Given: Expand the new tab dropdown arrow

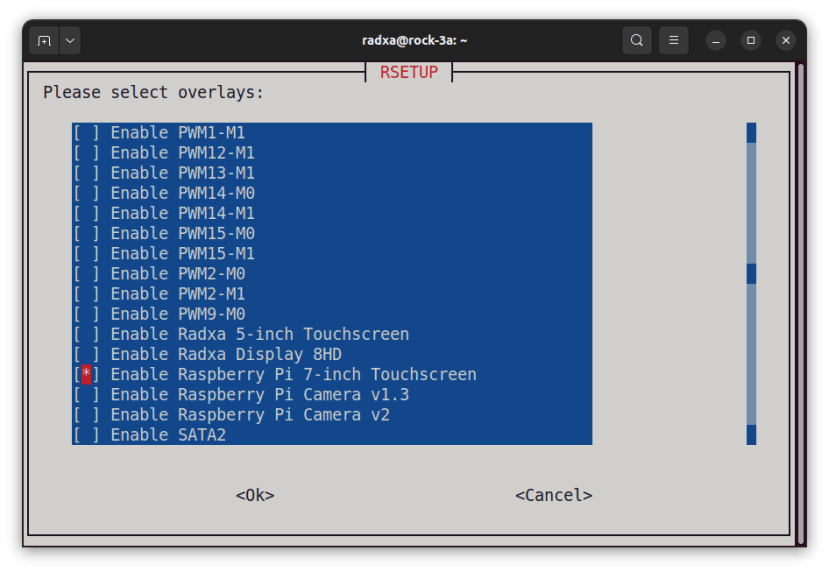Looking at the screenshot, I should click(x=70, y=41).
